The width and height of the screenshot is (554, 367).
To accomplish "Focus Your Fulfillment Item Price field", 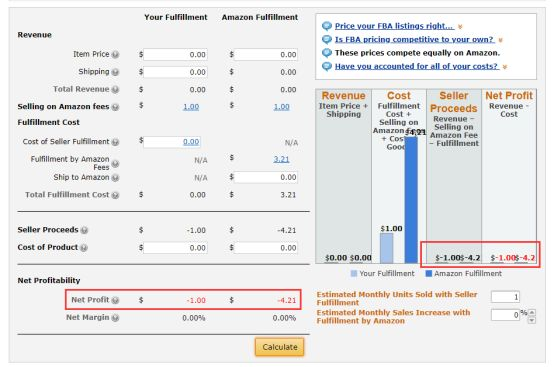I will [176, 55].
